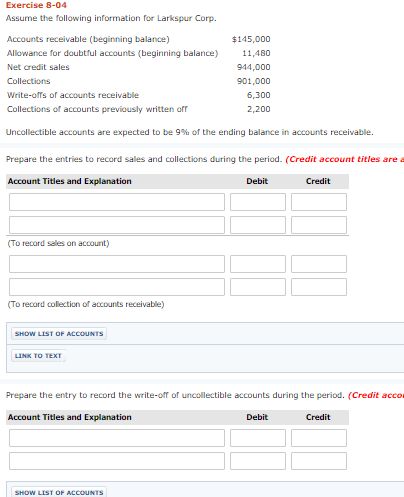Open the Link to Text button
The image size is (404, 497).
38,356
